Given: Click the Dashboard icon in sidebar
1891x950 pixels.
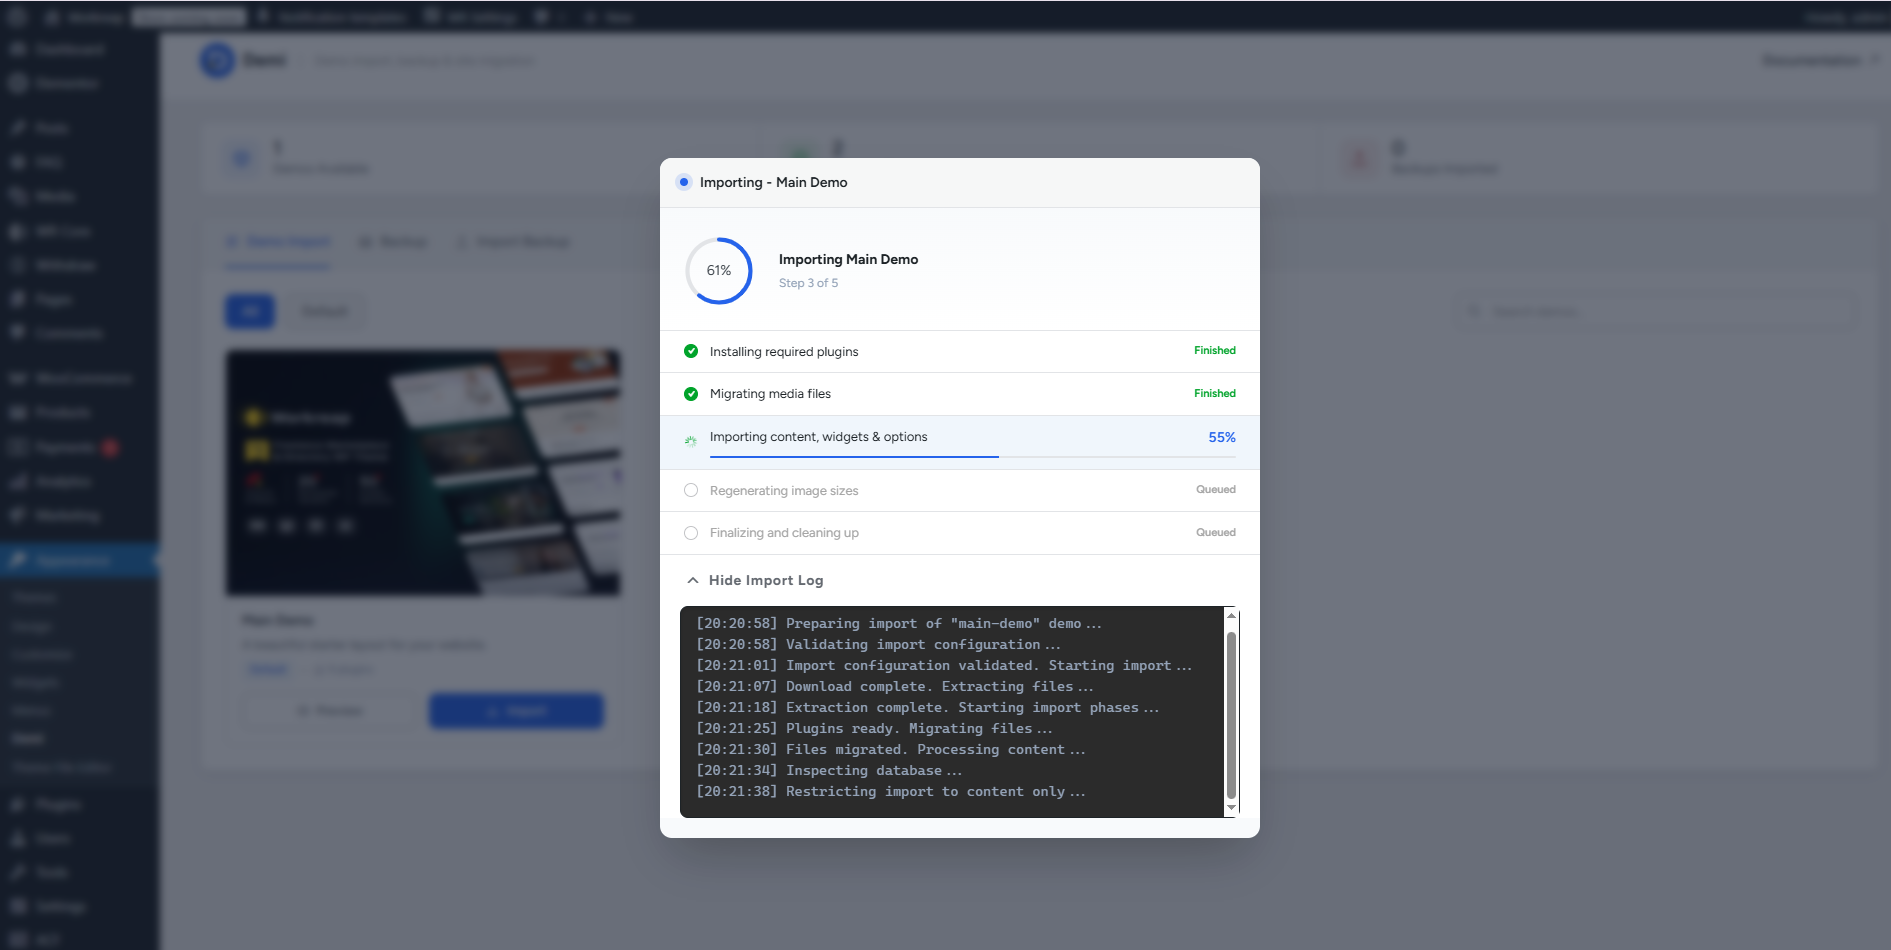Looking at the screenshot, I should coord(18,49).
